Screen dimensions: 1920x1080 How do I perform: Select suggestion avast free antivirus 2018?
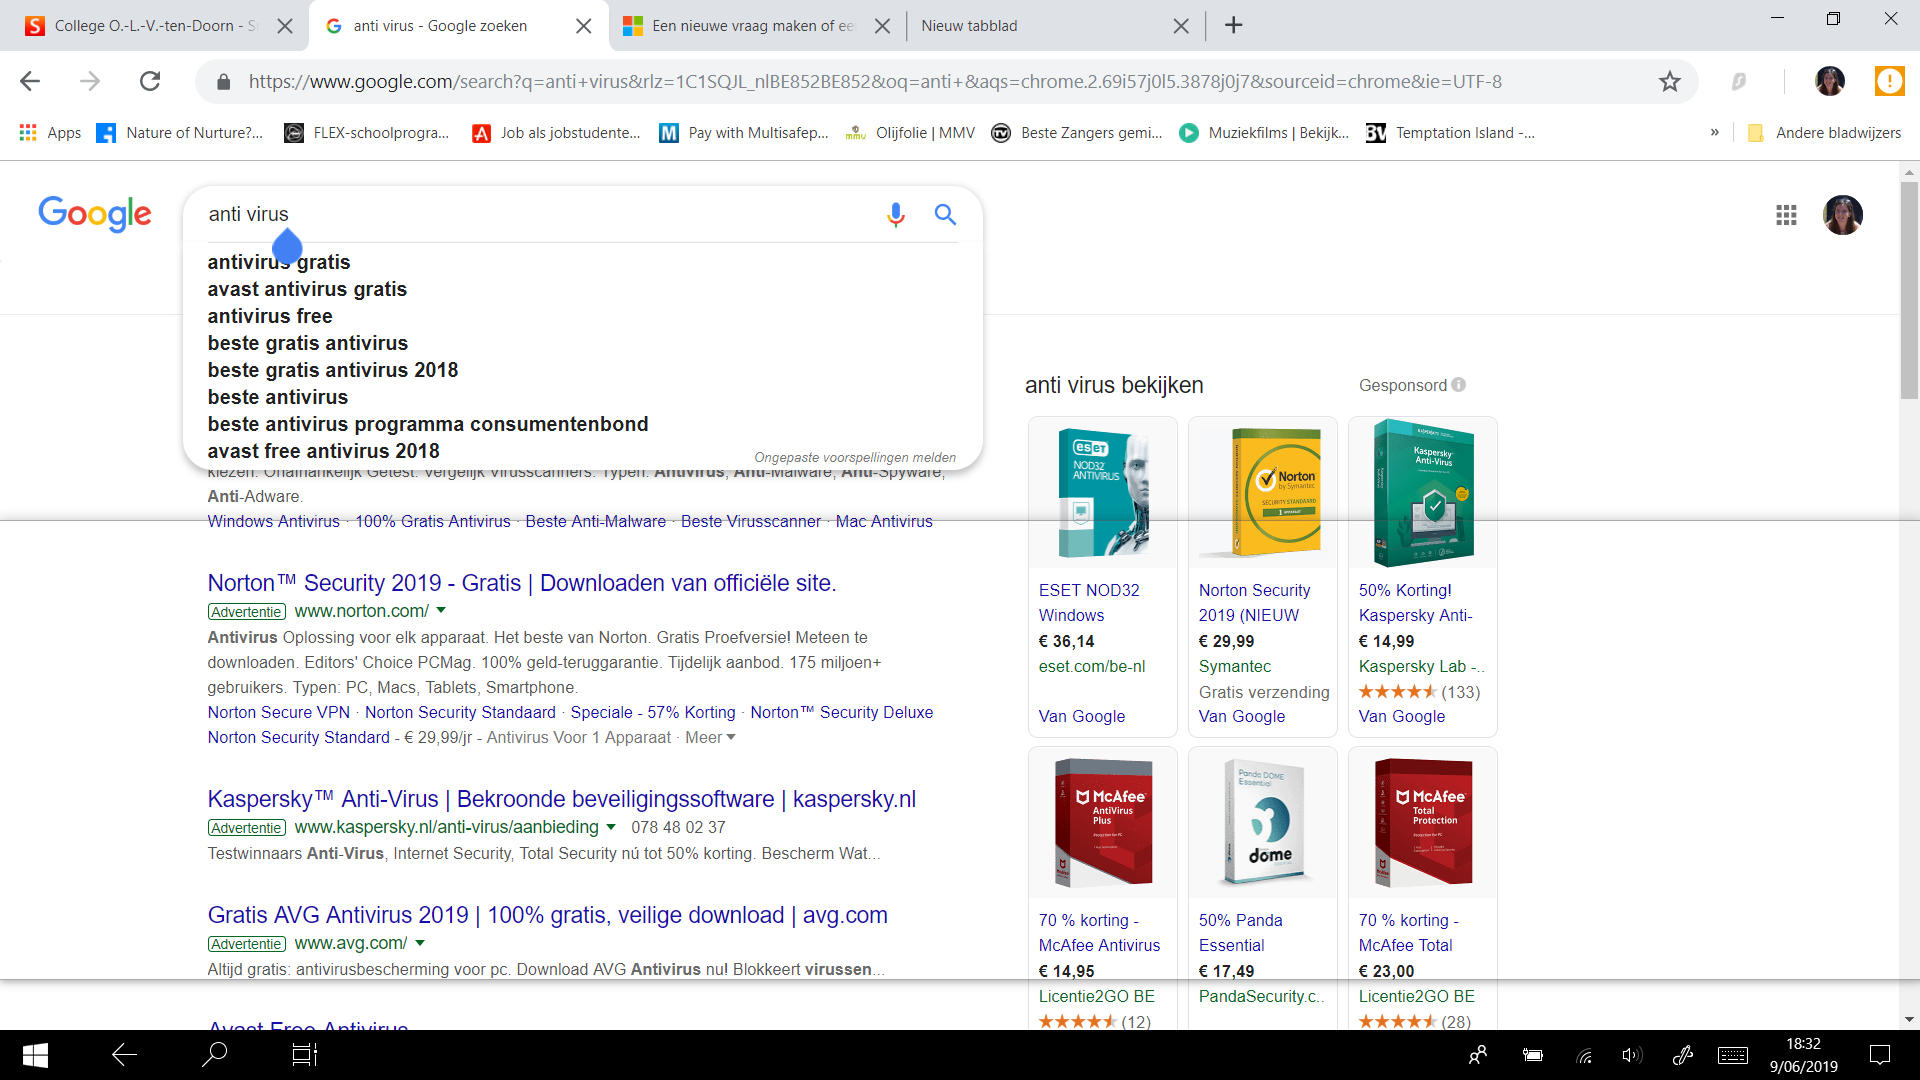(x=323, y=451)
